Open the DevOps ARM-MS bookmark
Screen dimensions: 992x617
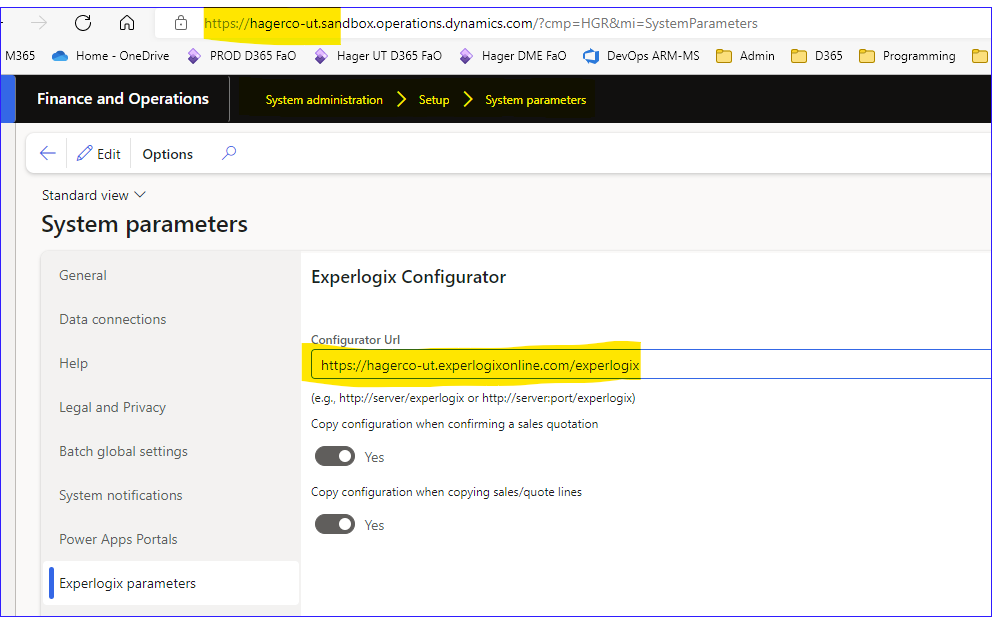(x=642, y=56)
